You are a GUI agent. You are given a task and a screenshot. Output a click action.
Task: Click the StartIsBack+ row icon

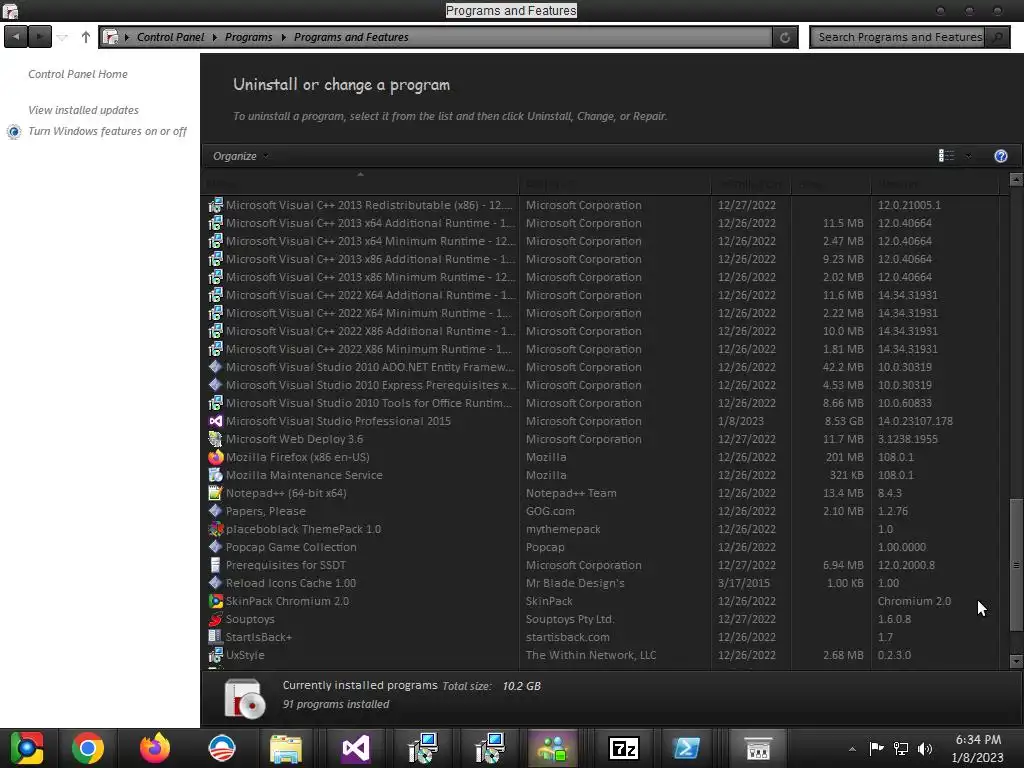216,637
